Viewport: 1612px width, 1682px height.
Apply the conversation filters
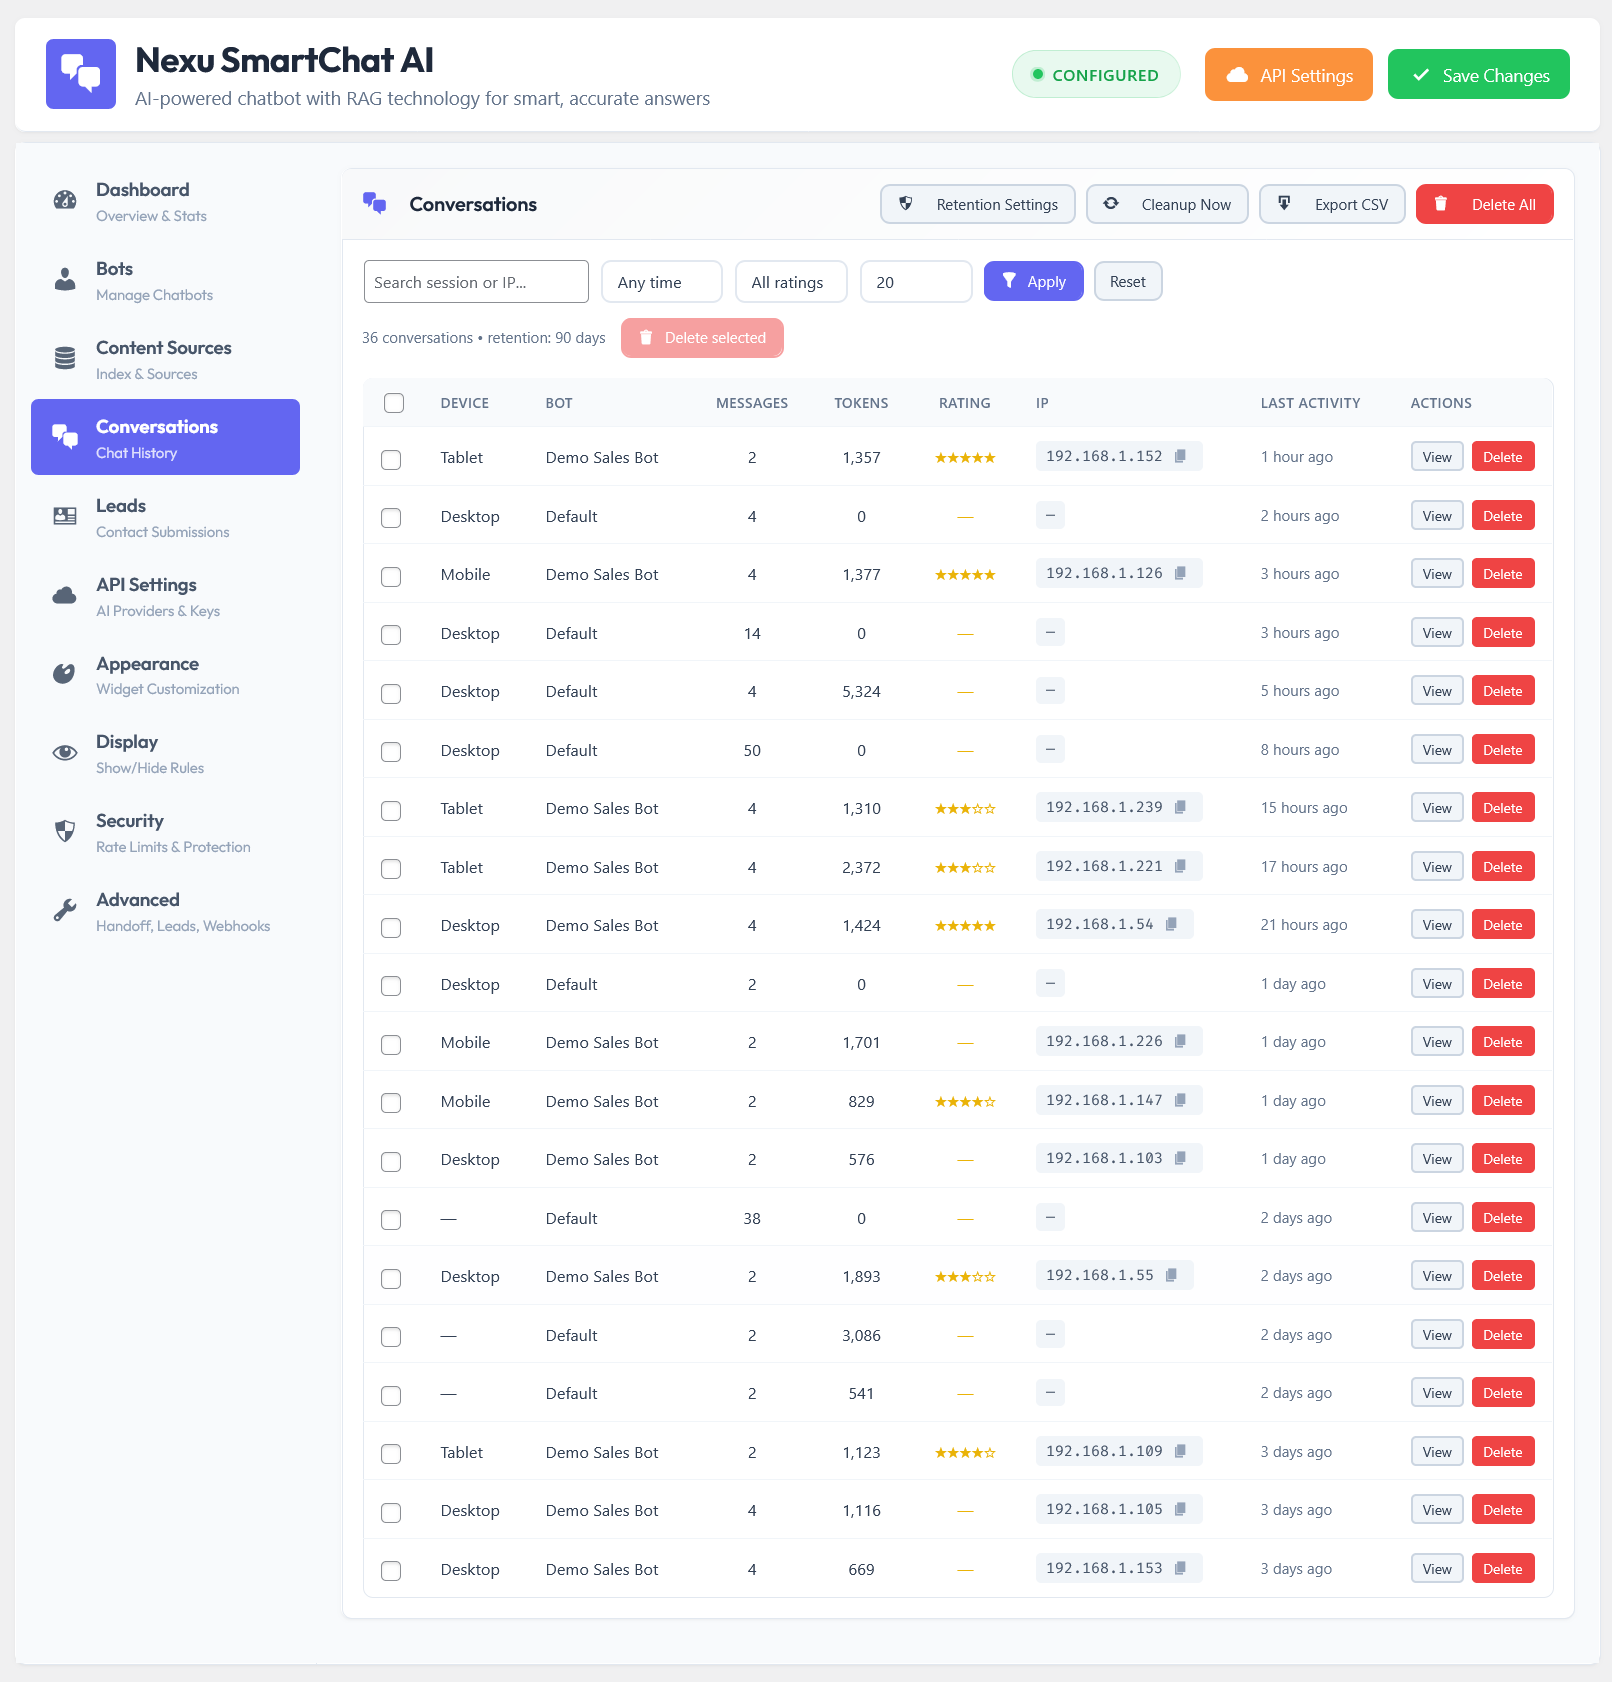tap(1034, 281)
